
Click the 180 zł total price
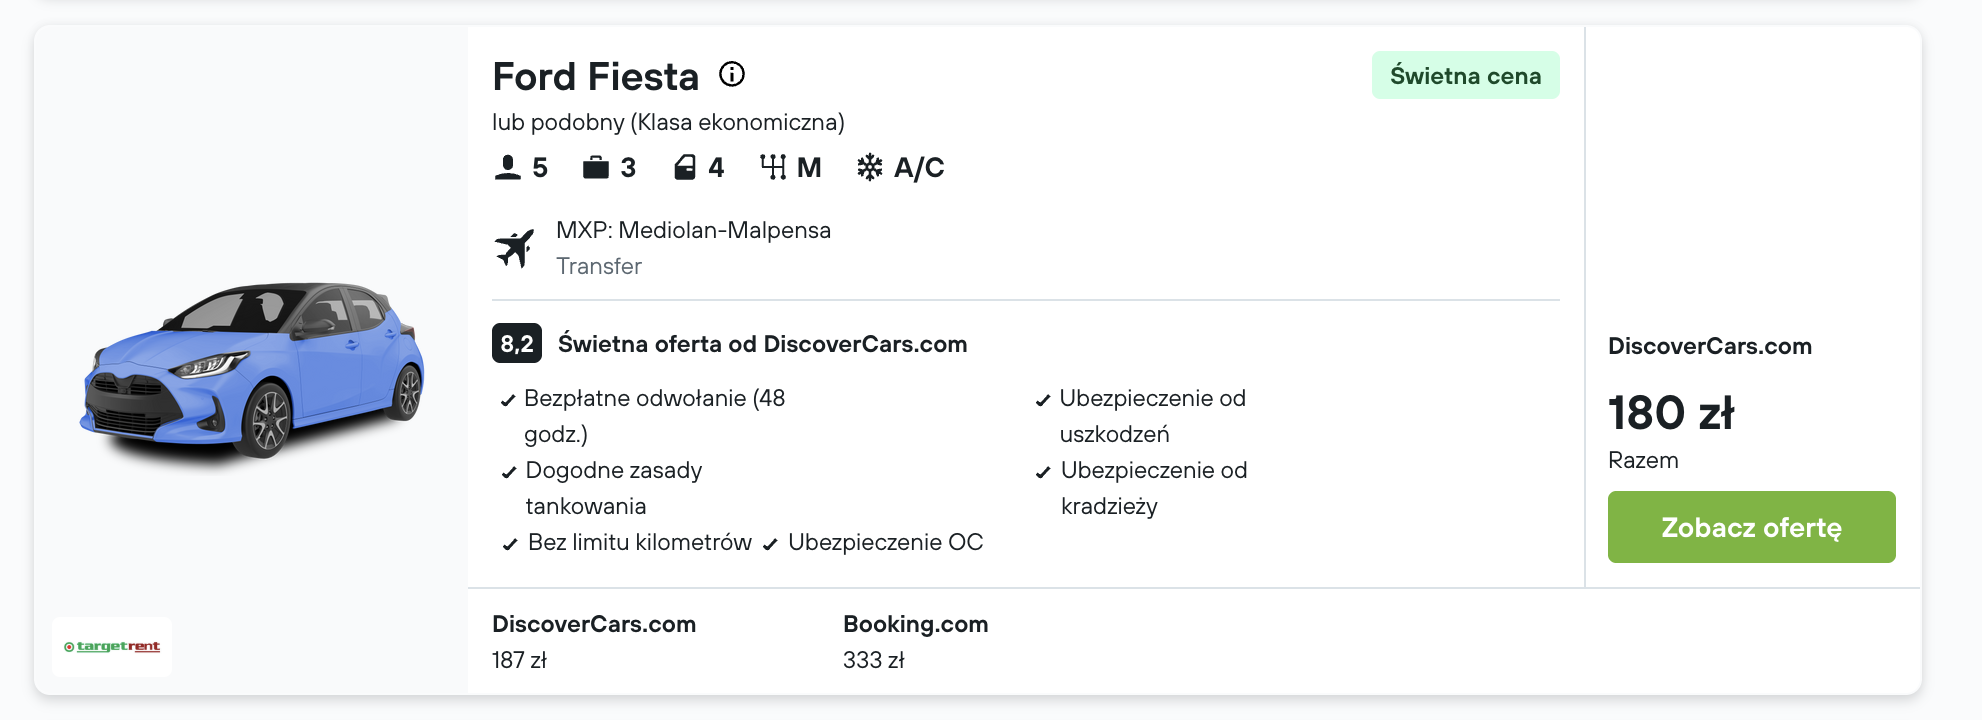coord(1671,413)
